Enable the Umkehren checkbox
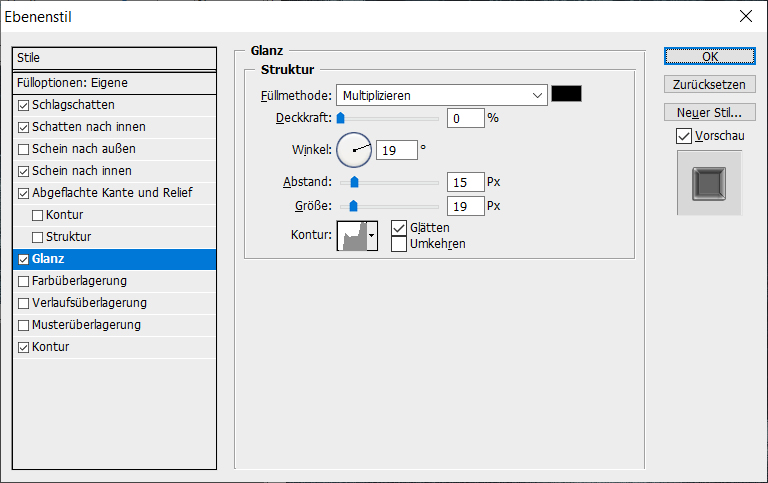 click(399, 244)
